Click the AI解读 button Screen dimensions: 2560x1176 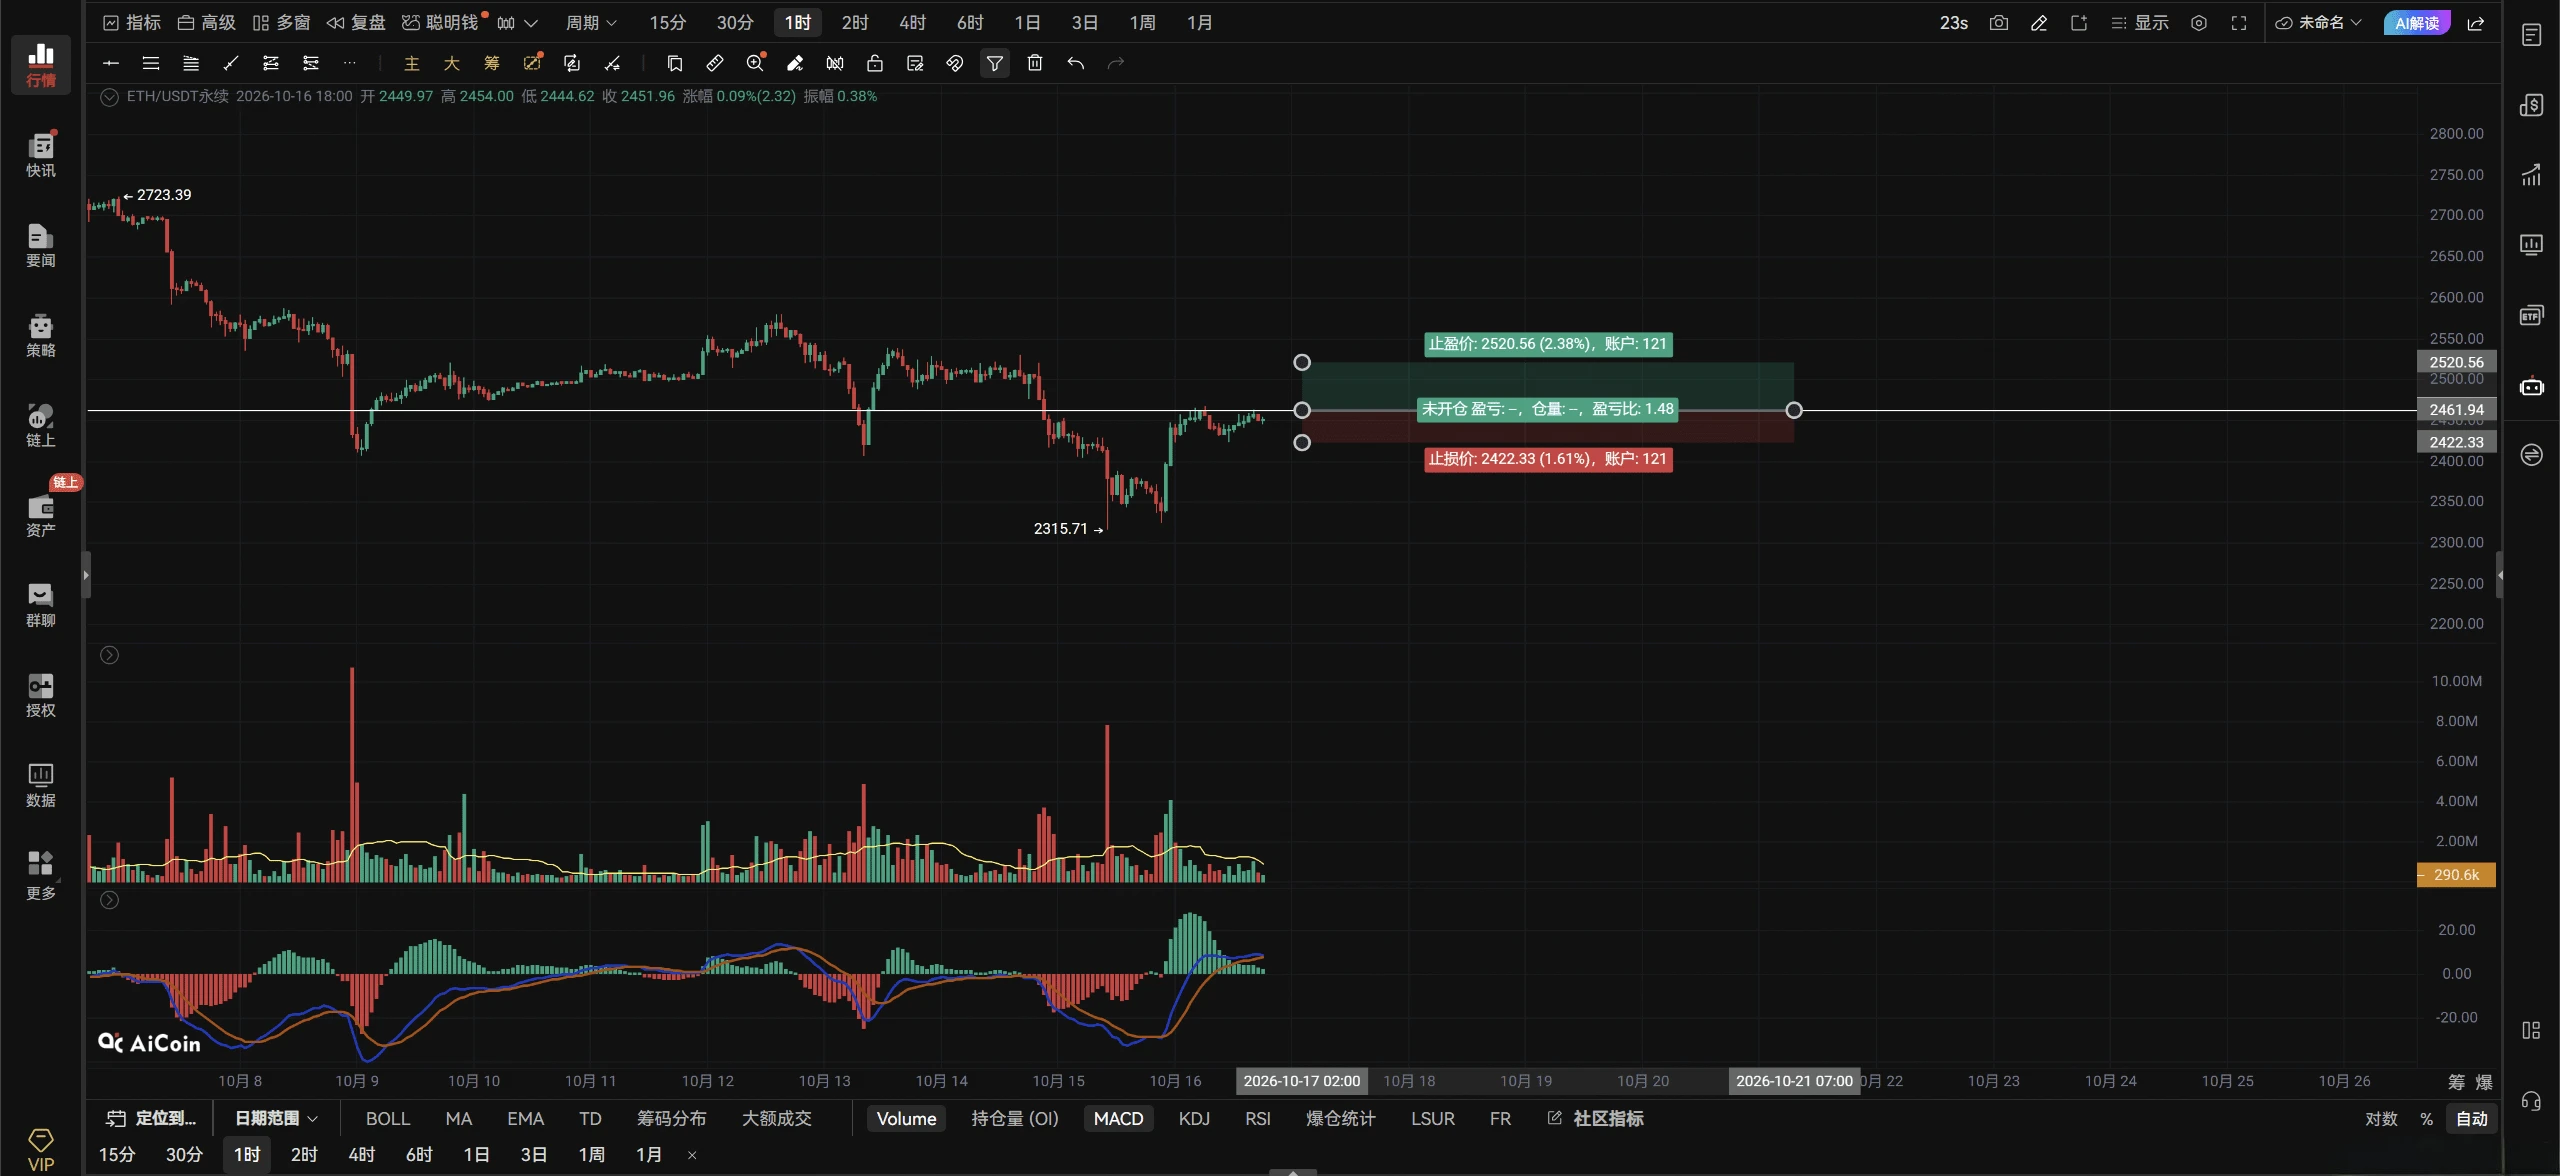[2416, 22]
